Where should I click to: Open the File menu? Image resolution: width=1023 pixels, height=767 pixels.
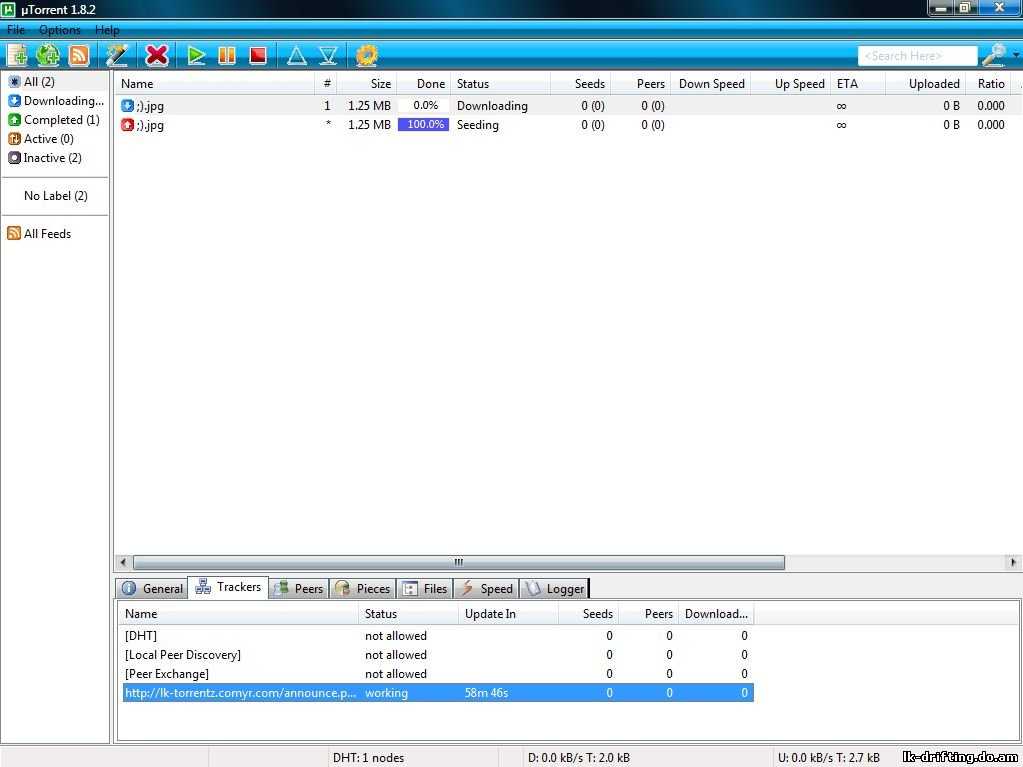pyautogui.click(x=16, y=30)
